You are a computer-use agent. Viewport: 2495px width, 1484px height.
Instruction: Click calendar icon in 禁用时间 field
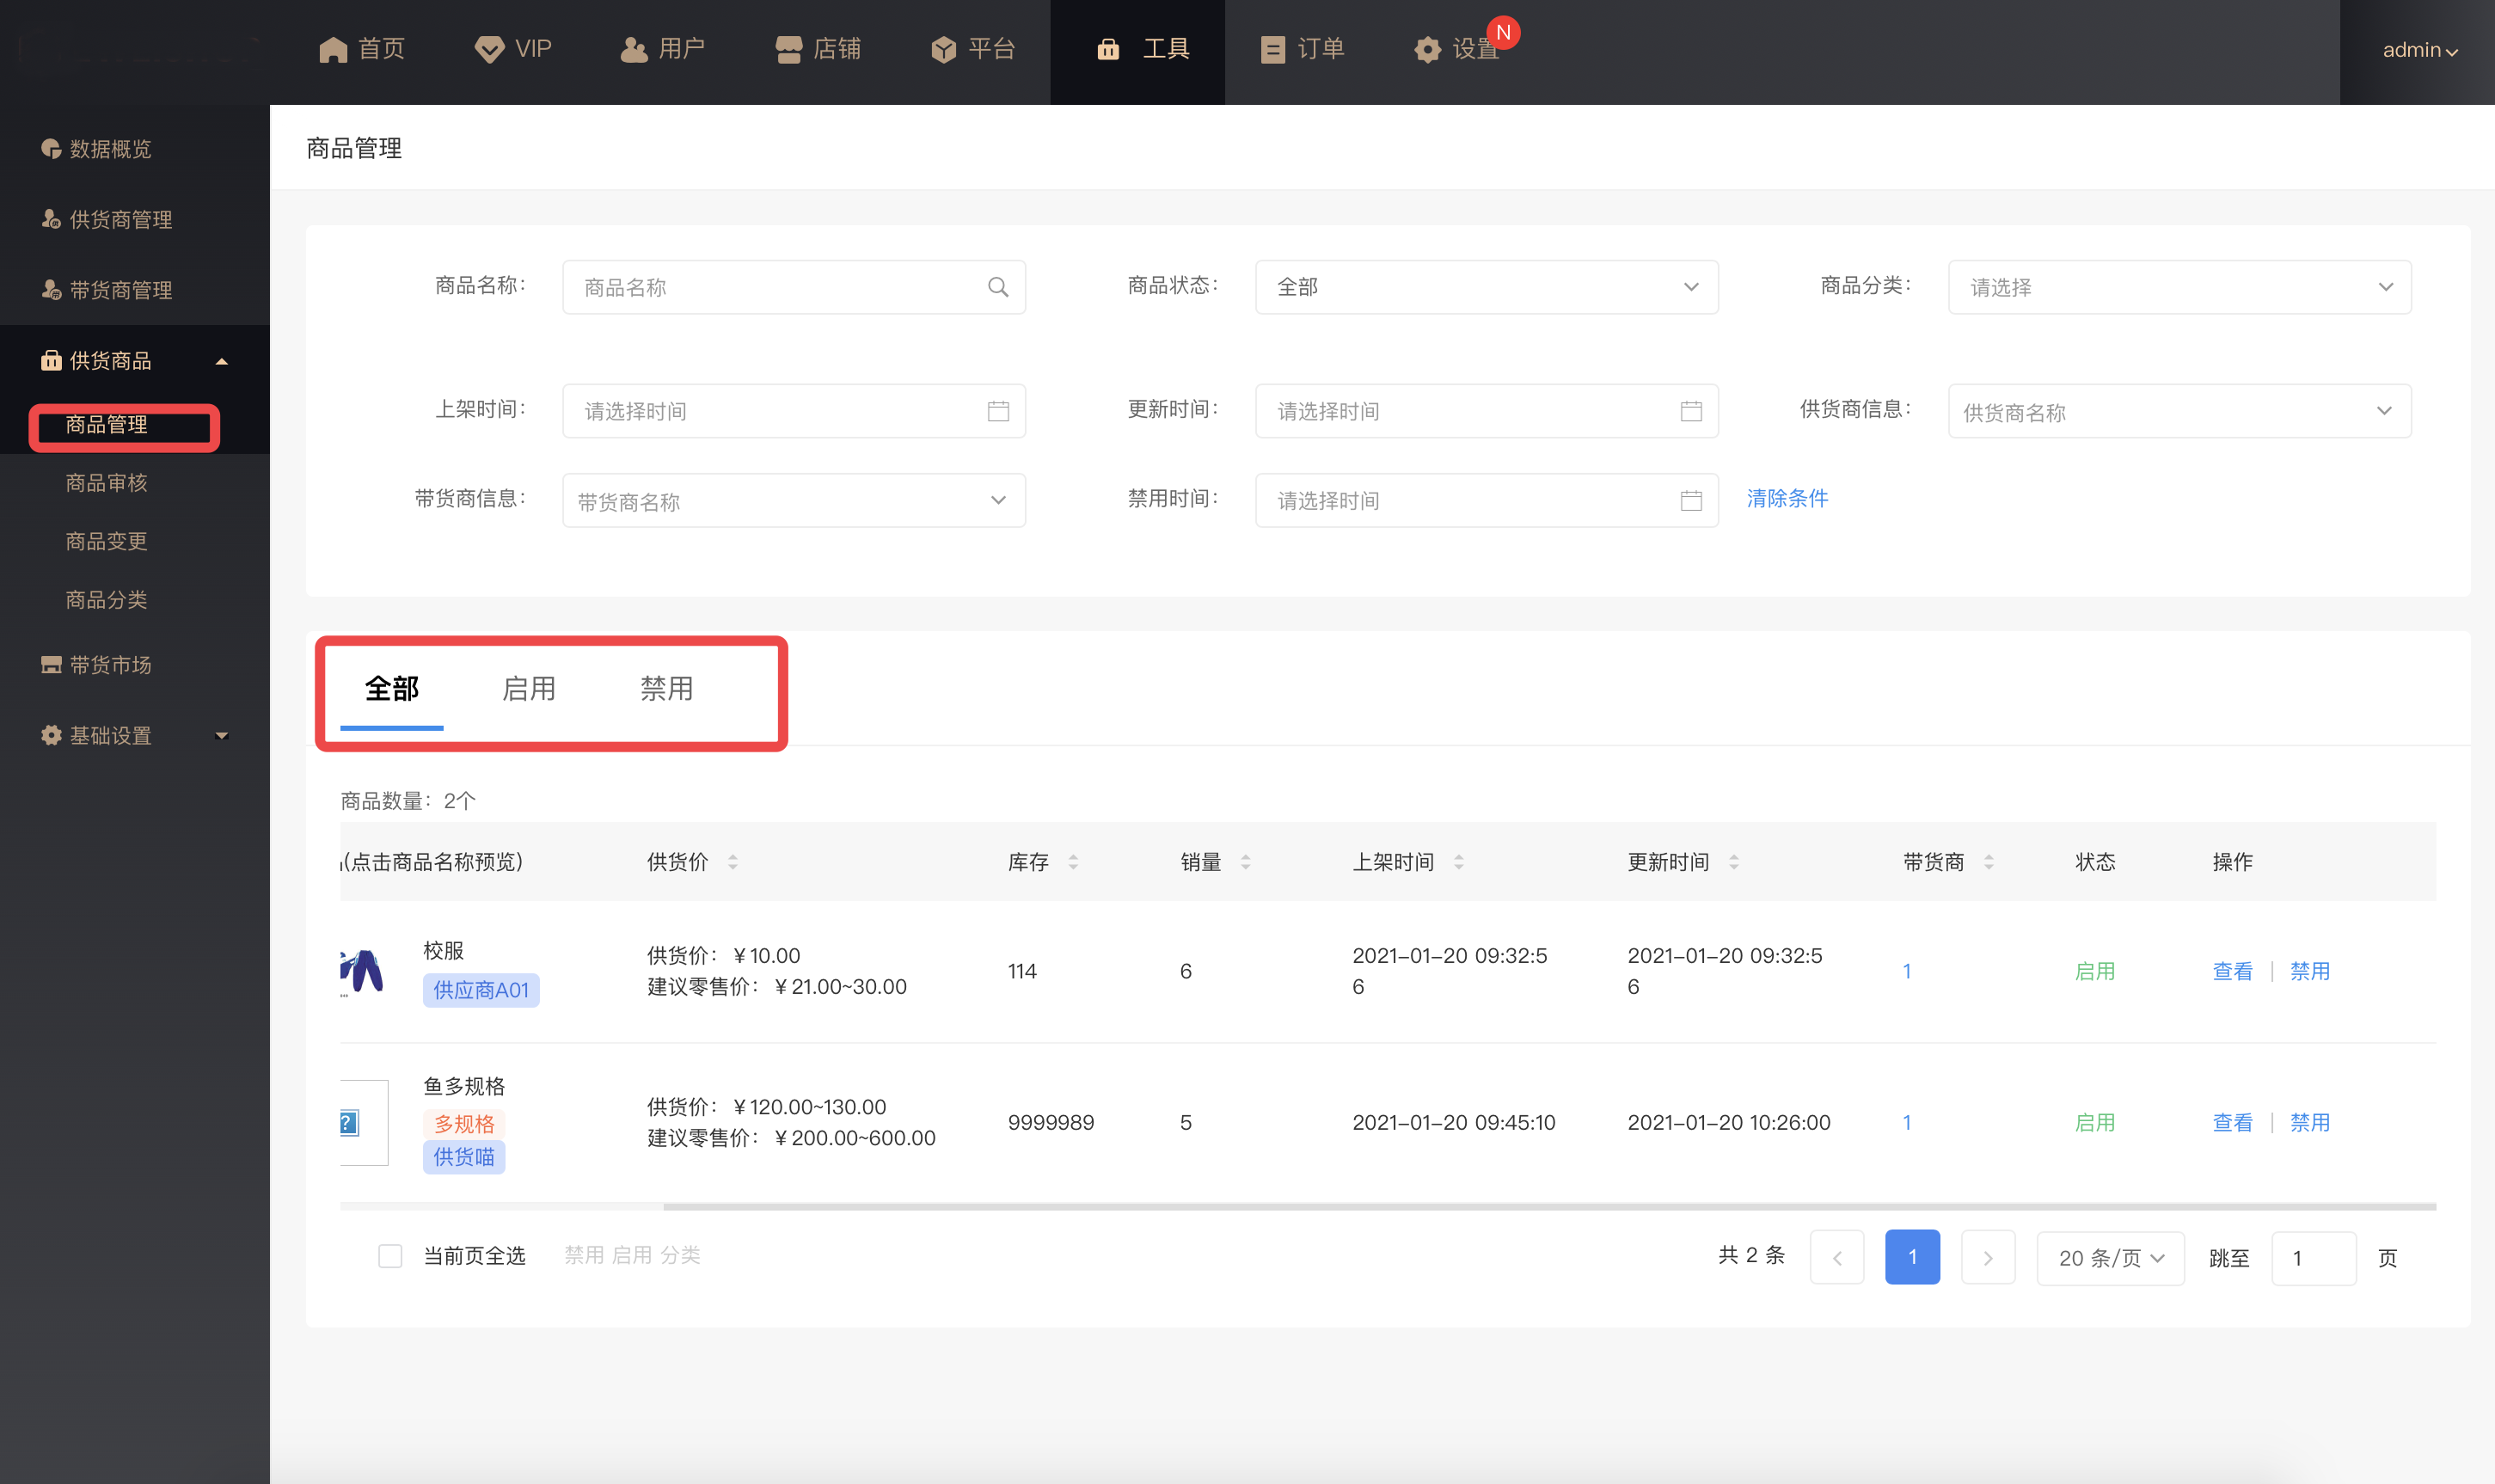[1690, 500]
